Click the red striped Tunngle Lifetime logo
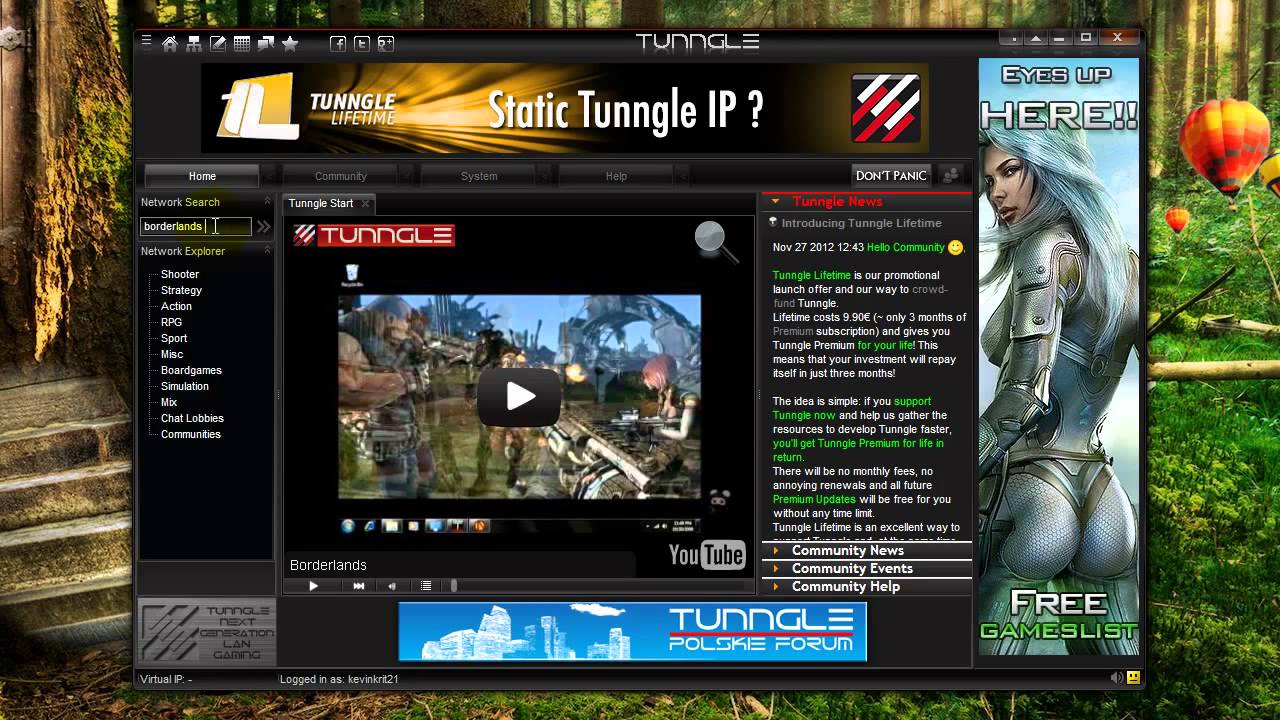Screen dimensions: 1280x720 (886, 108)
